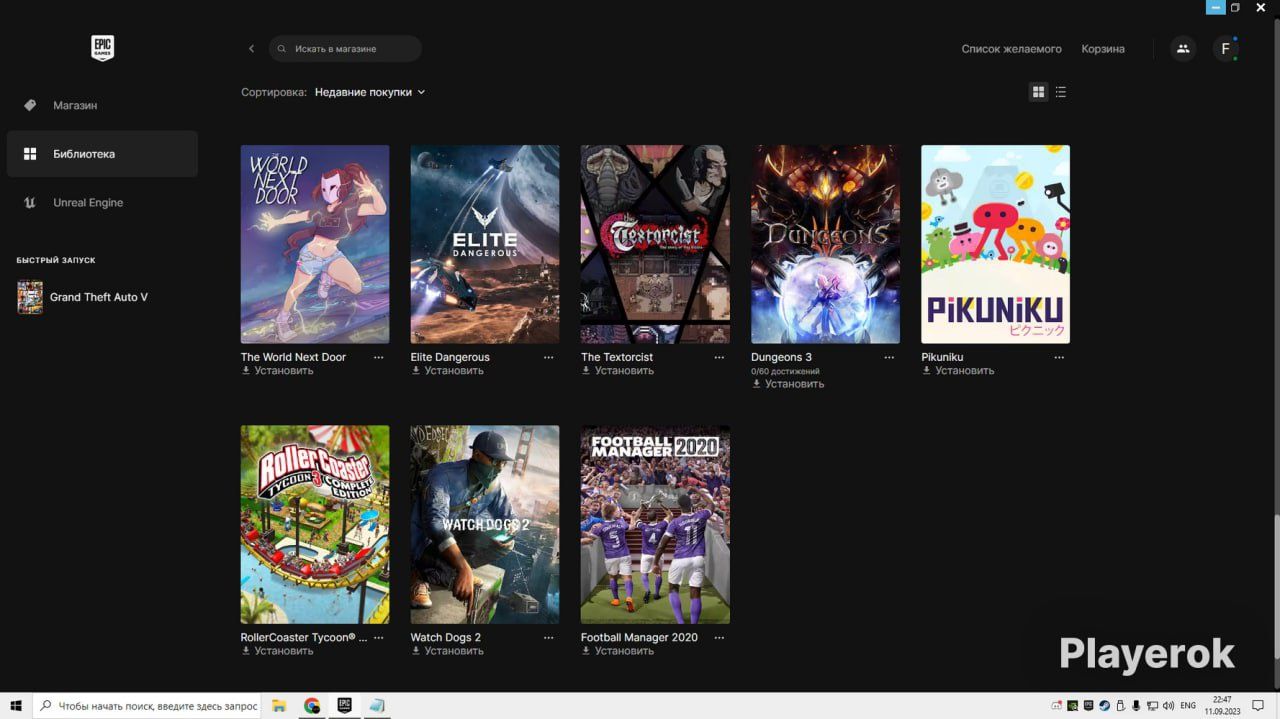1280x719 pixels.
Task: Click the Elite Dangerous game title
Action: click(450, 357)
